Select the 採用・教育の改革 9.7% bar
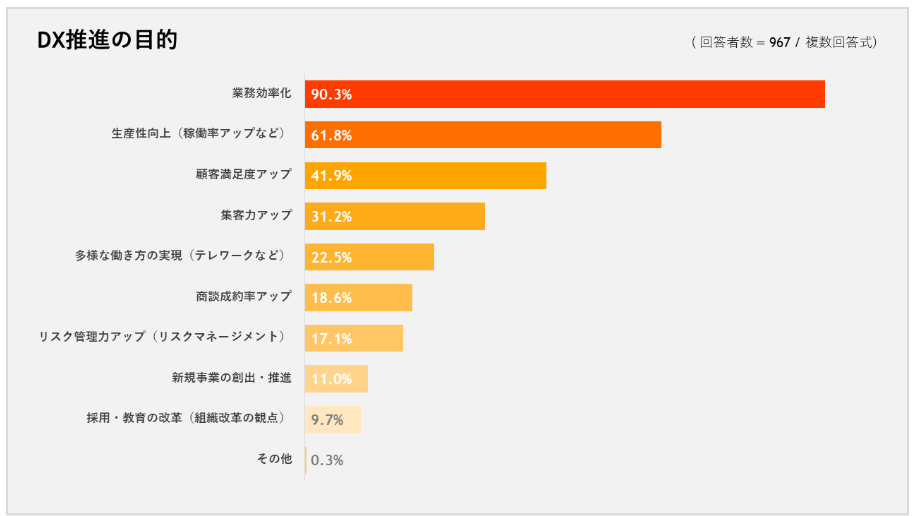 tap(333, 419)
